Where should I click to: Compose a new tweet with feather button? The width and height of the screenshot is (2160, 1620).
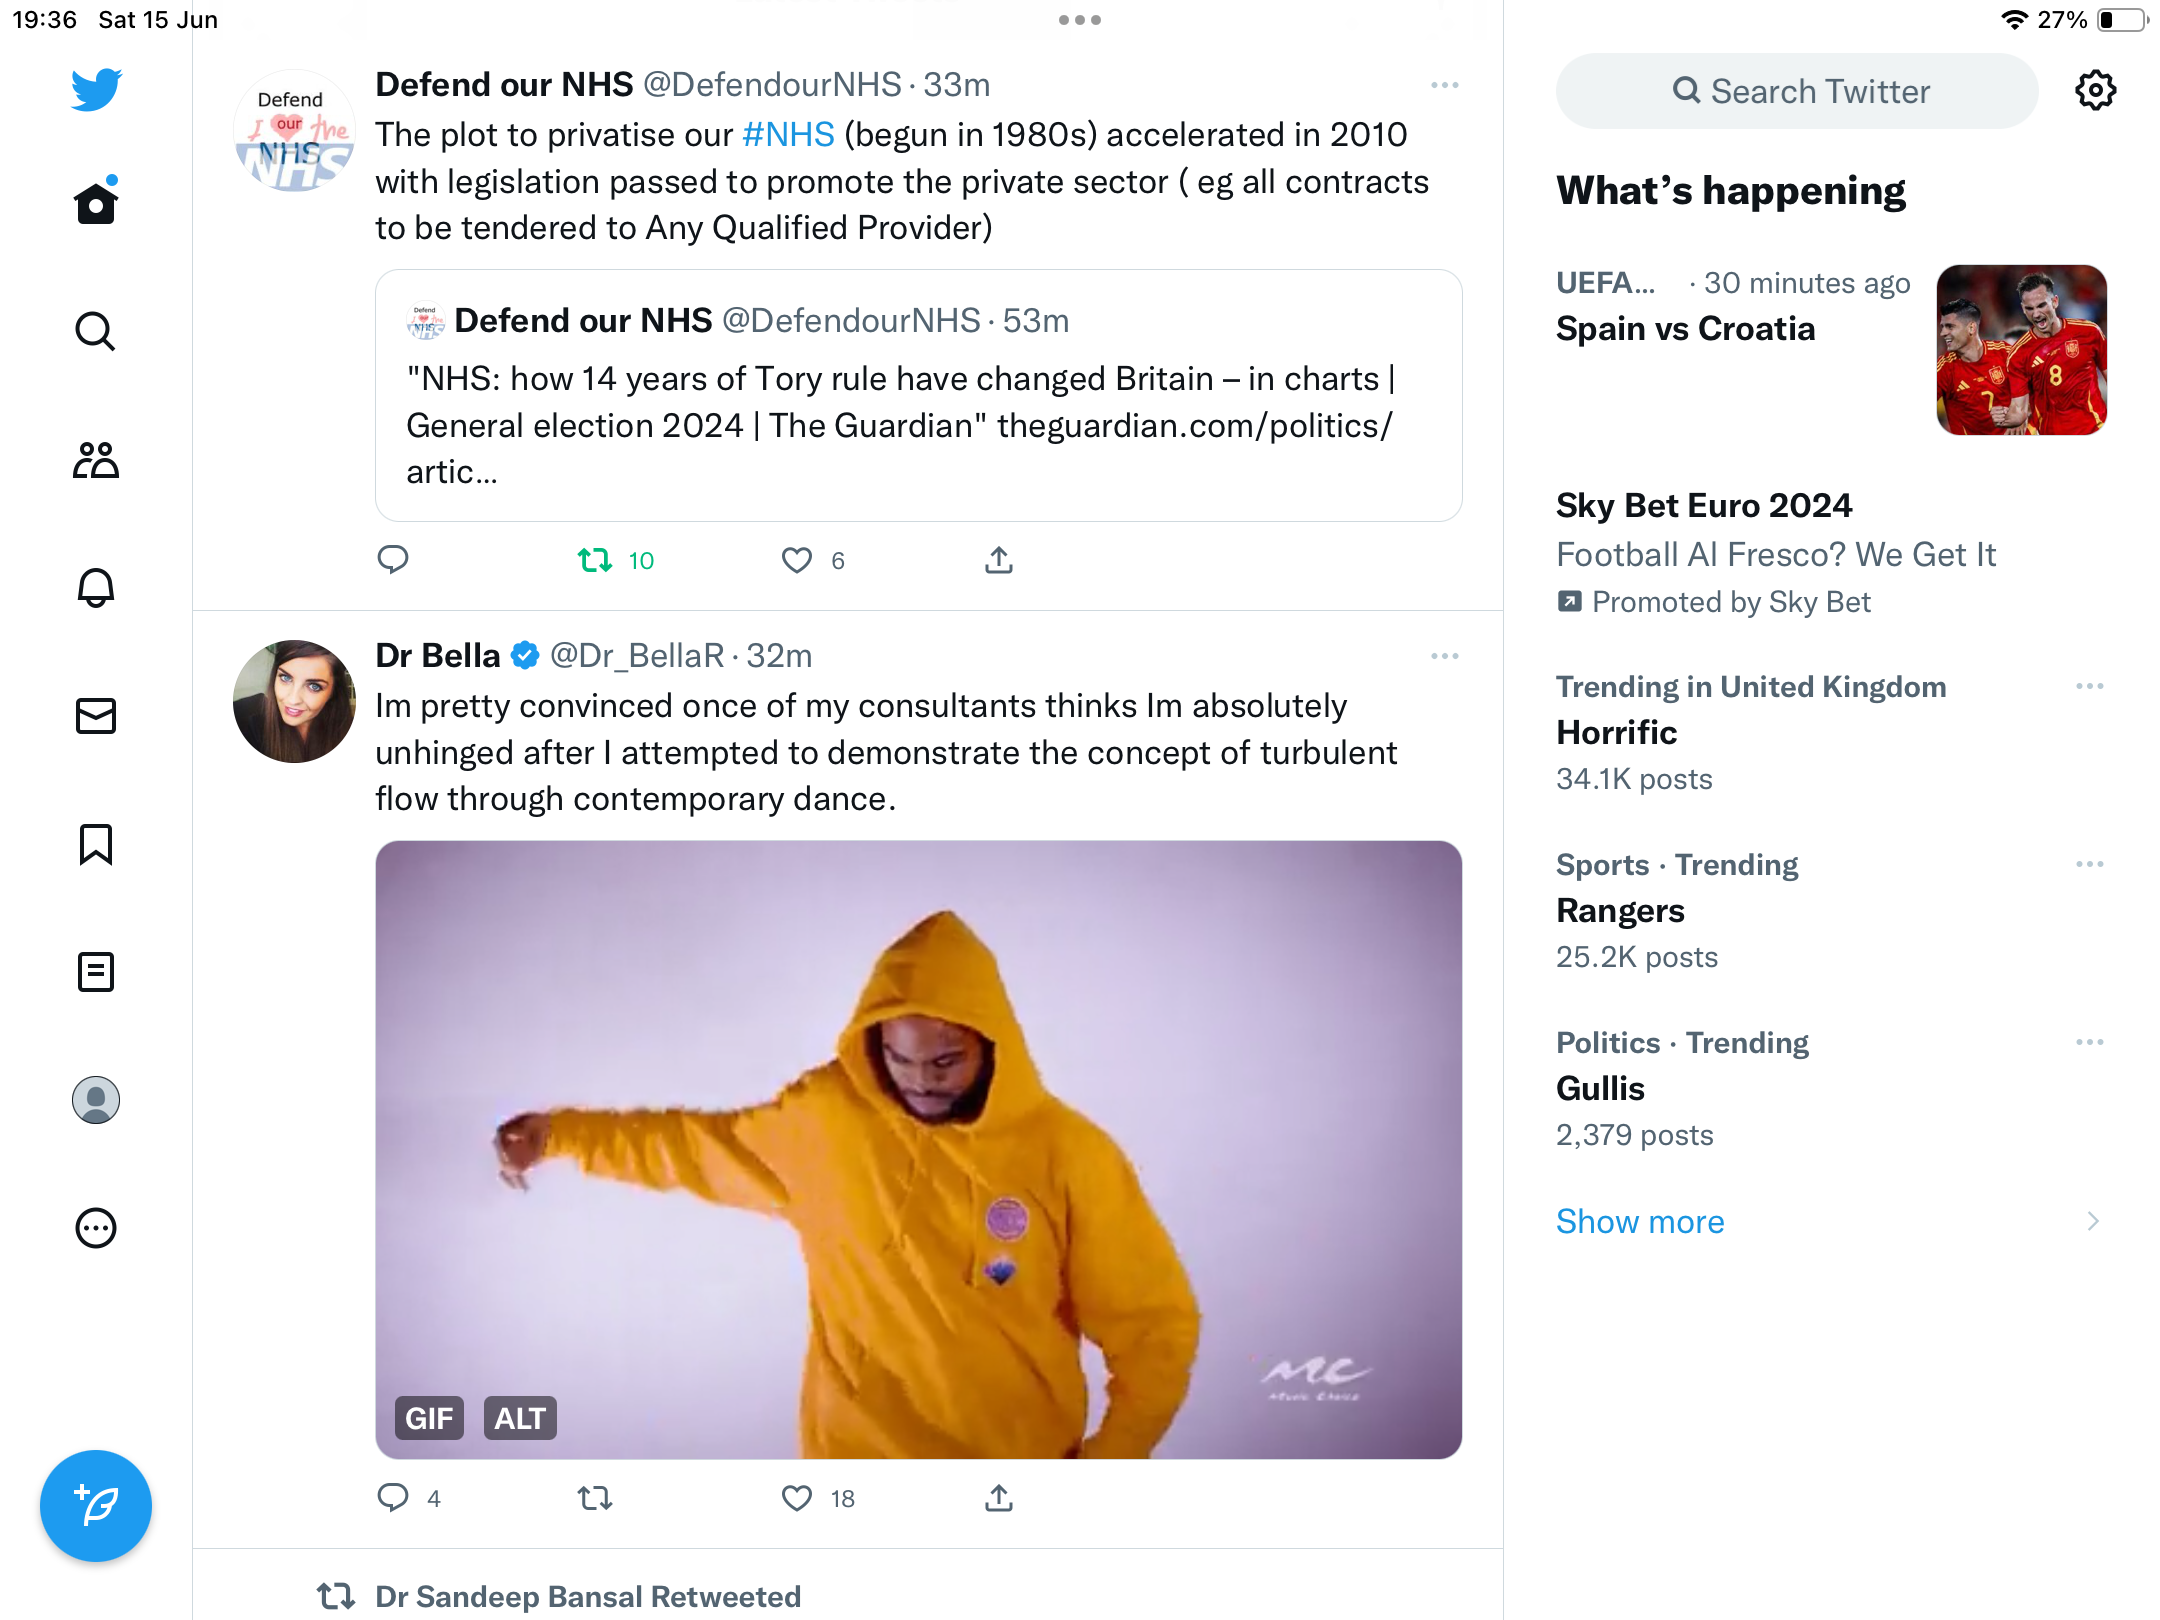pos(96,1506)
